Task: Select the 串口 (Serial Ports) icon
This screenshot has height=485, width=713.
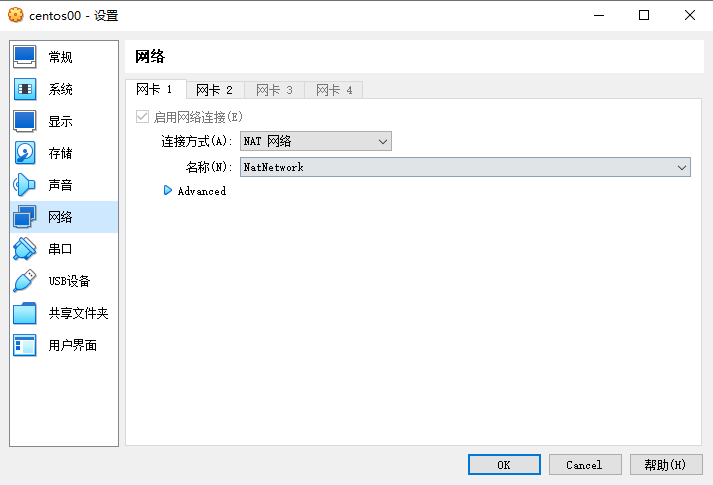Action: (x=25, y=249)
